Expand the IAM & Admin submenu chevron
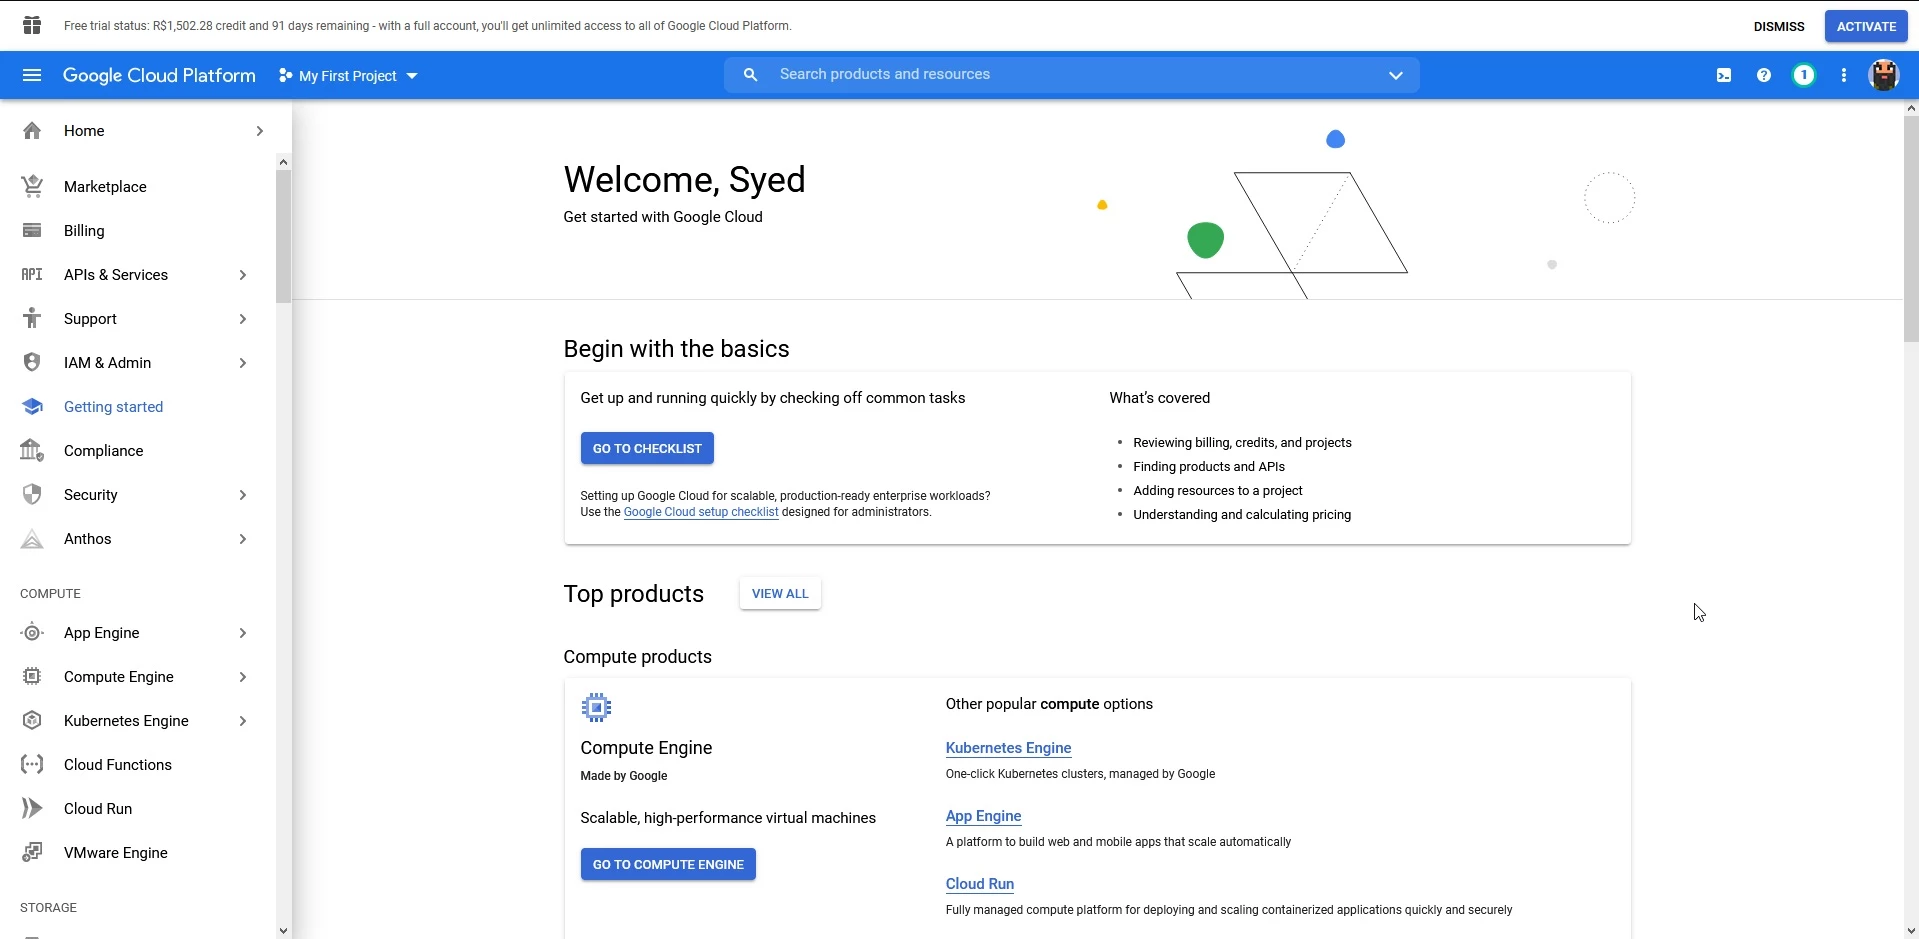Screen dimensions: 1919x939 (243, 363)
